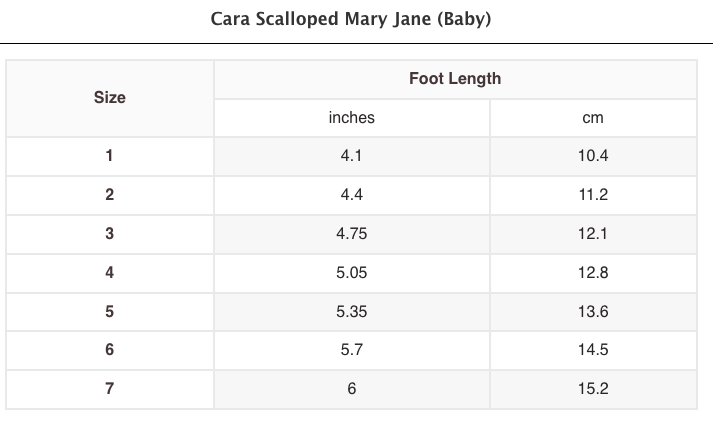This screenshot has height=423, width=713.
Task: Select size 4 row label
Action: (x=110, y=273)
